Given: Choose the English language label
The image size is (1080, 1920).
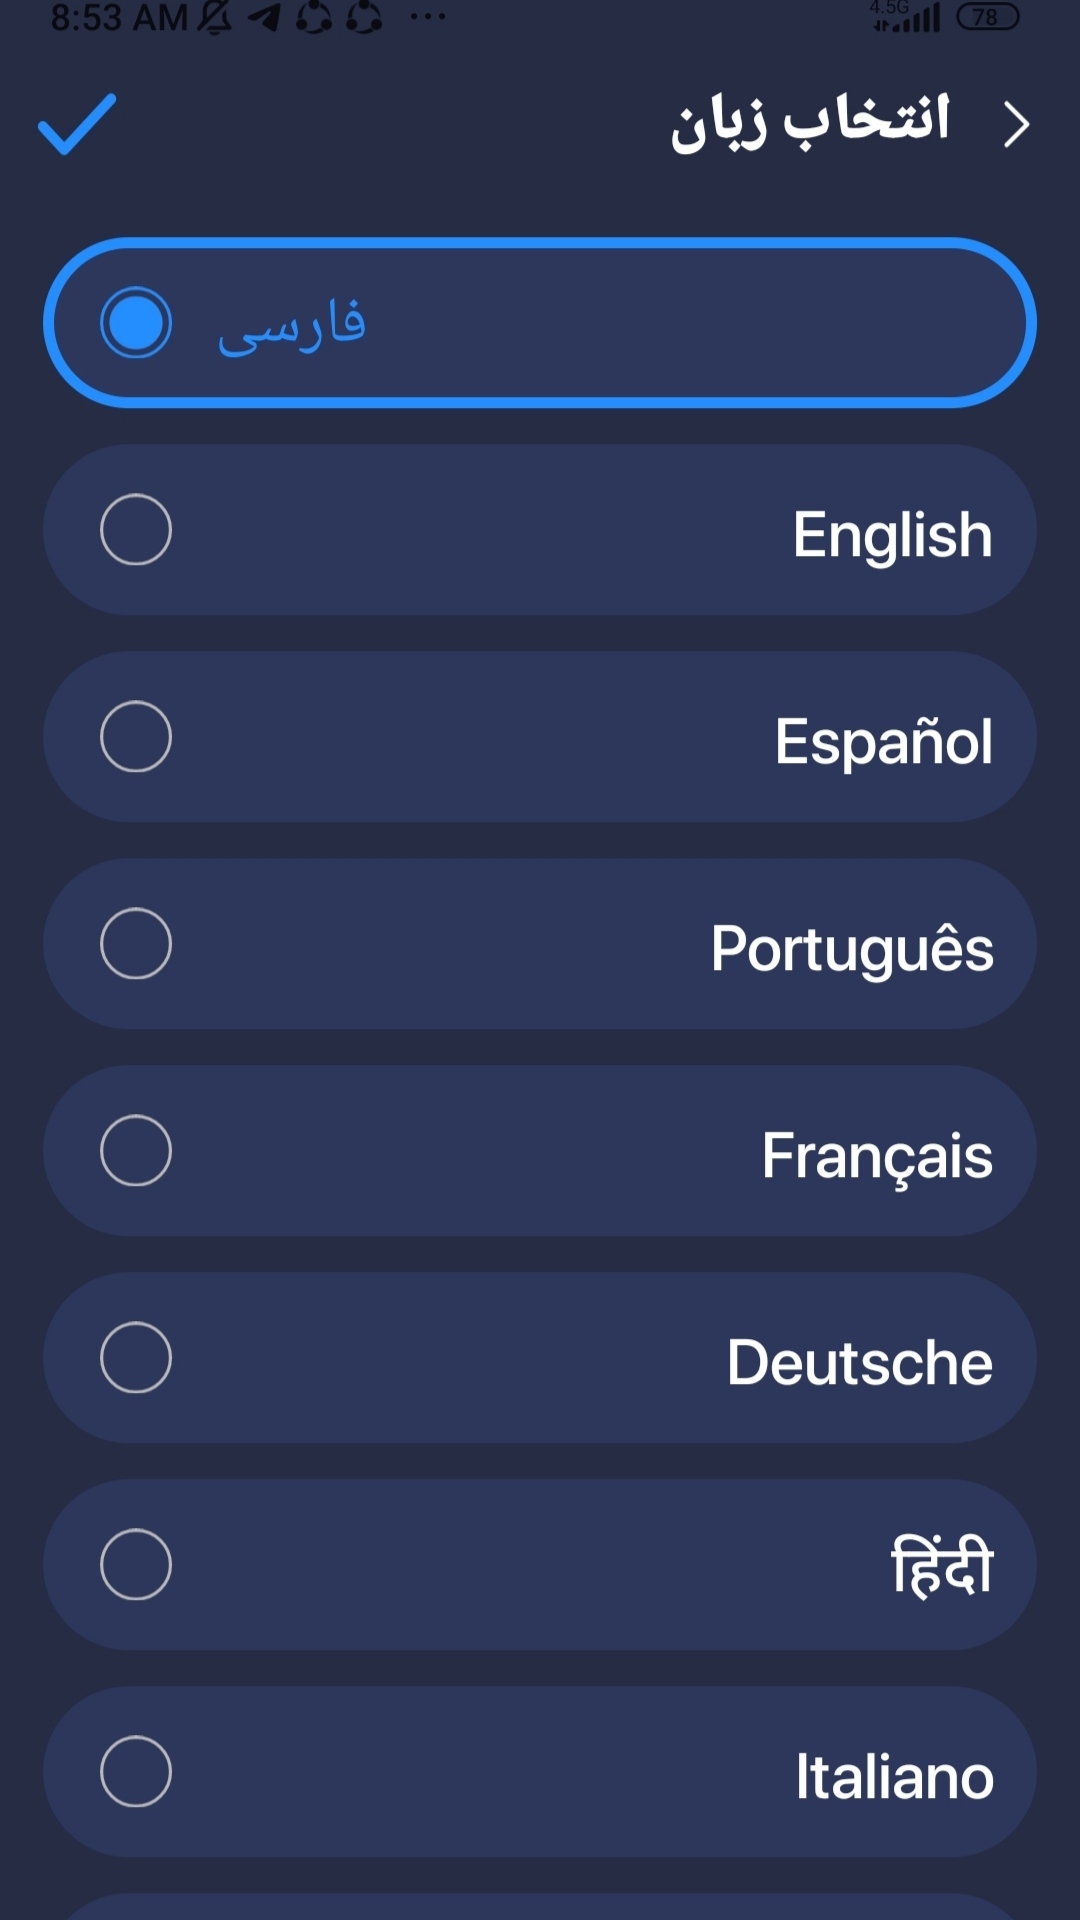Looking at the screenshot, I should click(x=892, y=534).
